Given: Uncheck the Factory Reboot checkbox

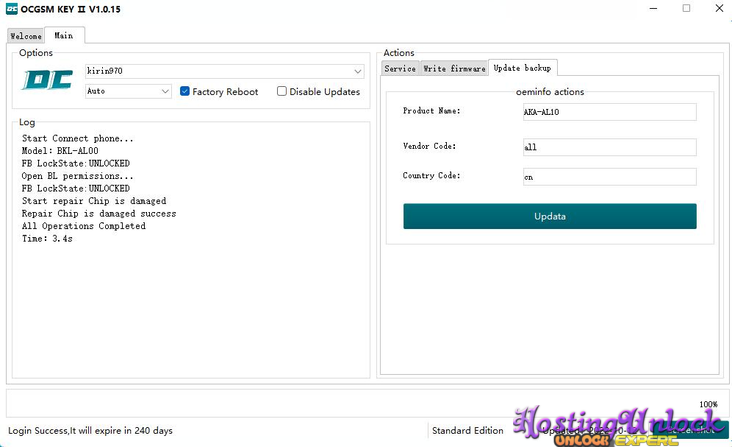Looking at the screenshot, I should (185, 91).
